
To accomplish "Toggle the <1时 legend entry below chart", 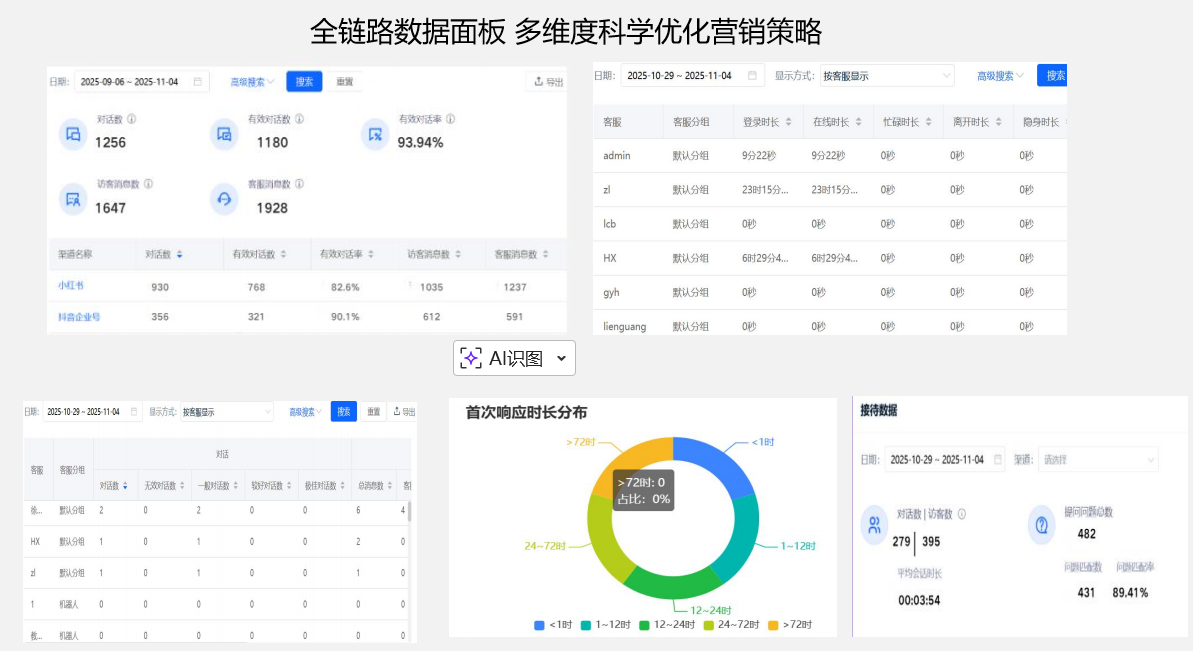I will (x=553, y=624).
